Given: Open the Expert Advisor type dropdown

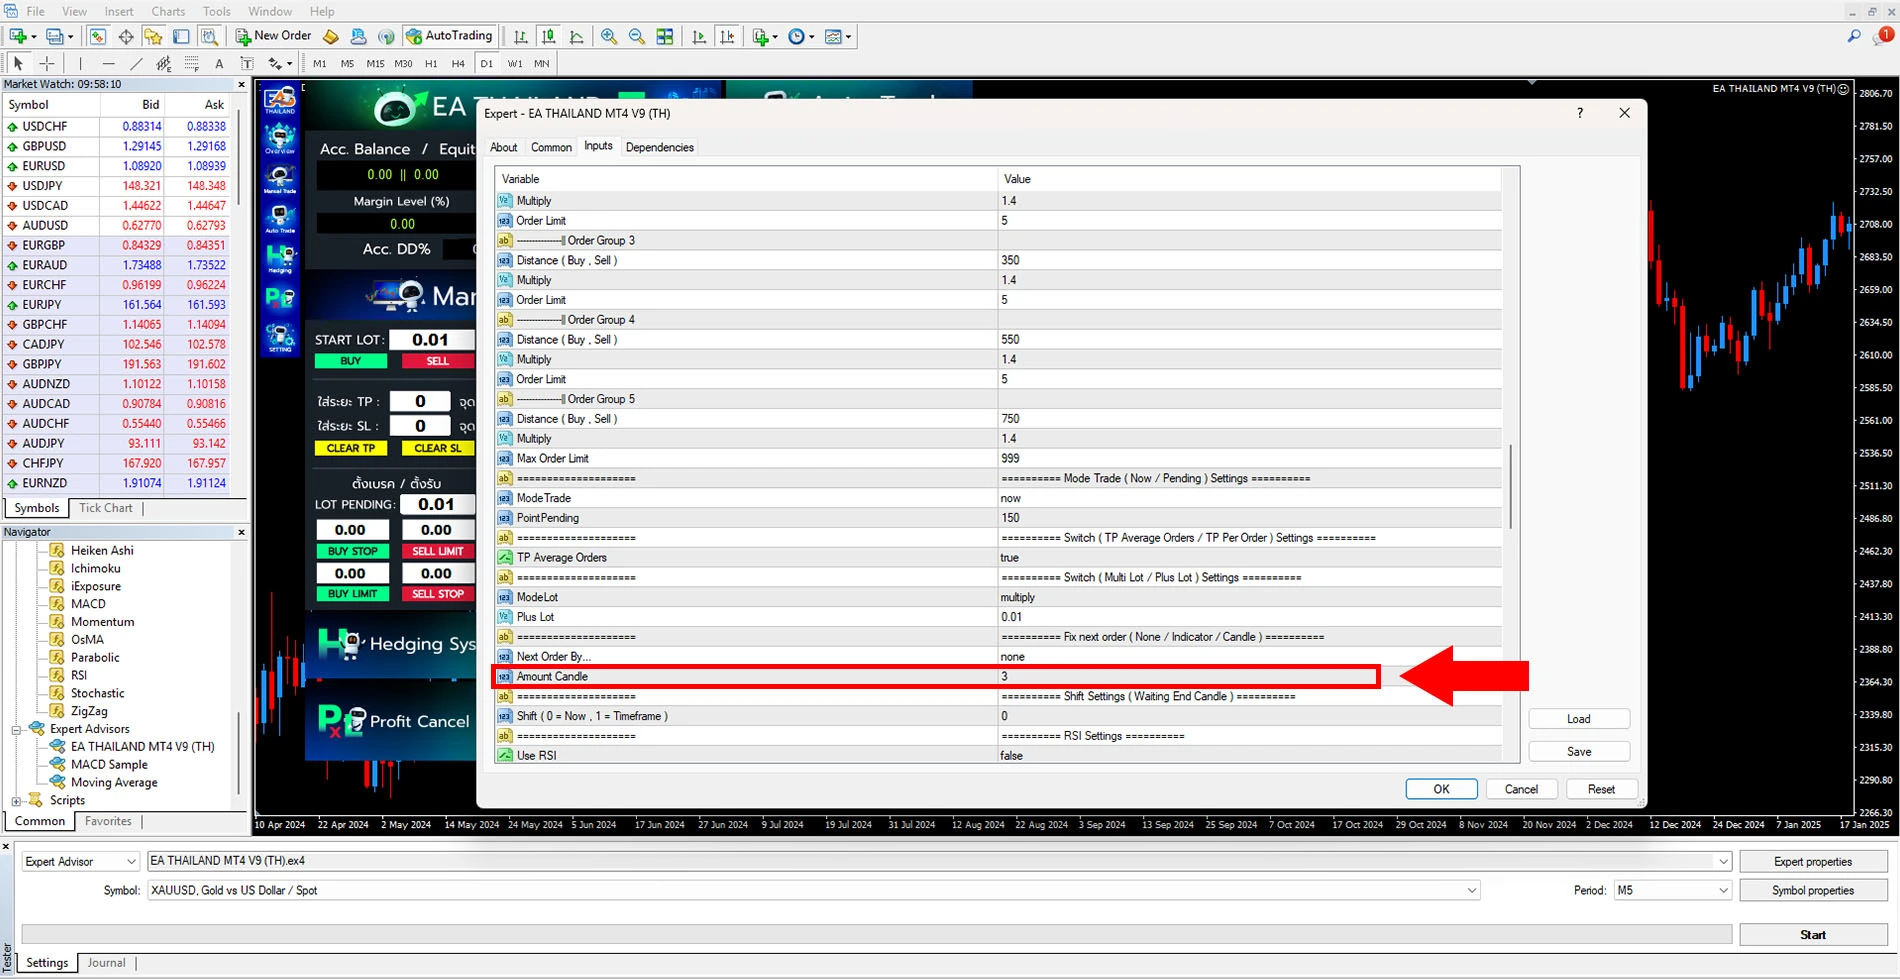Looking at the screenshot, I should click(x=80, y=861).
